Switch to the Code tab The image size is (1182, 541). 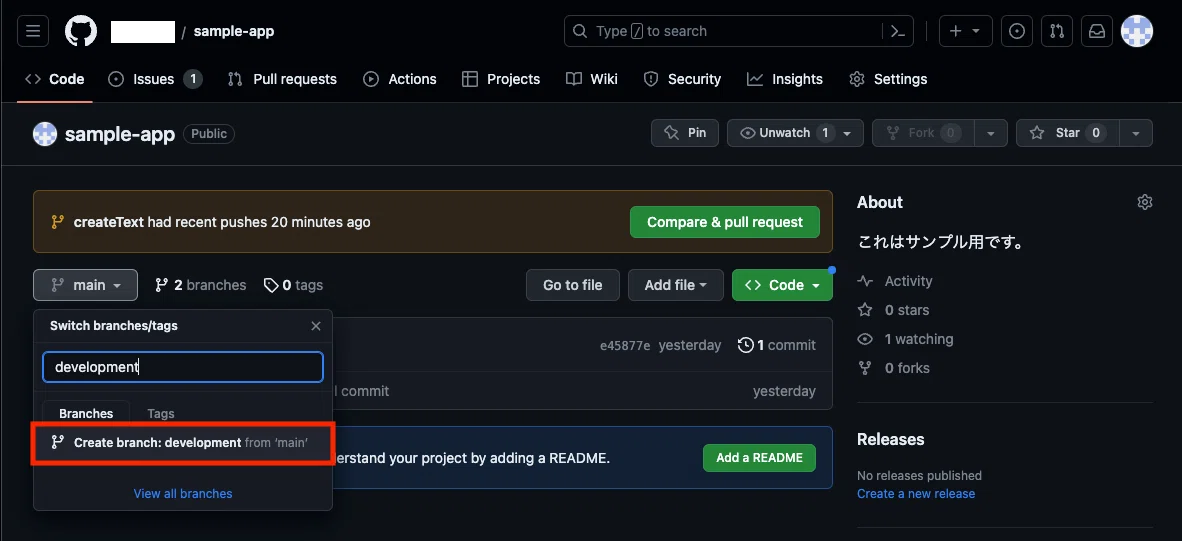pyautogui.click(x=55, y=79)
